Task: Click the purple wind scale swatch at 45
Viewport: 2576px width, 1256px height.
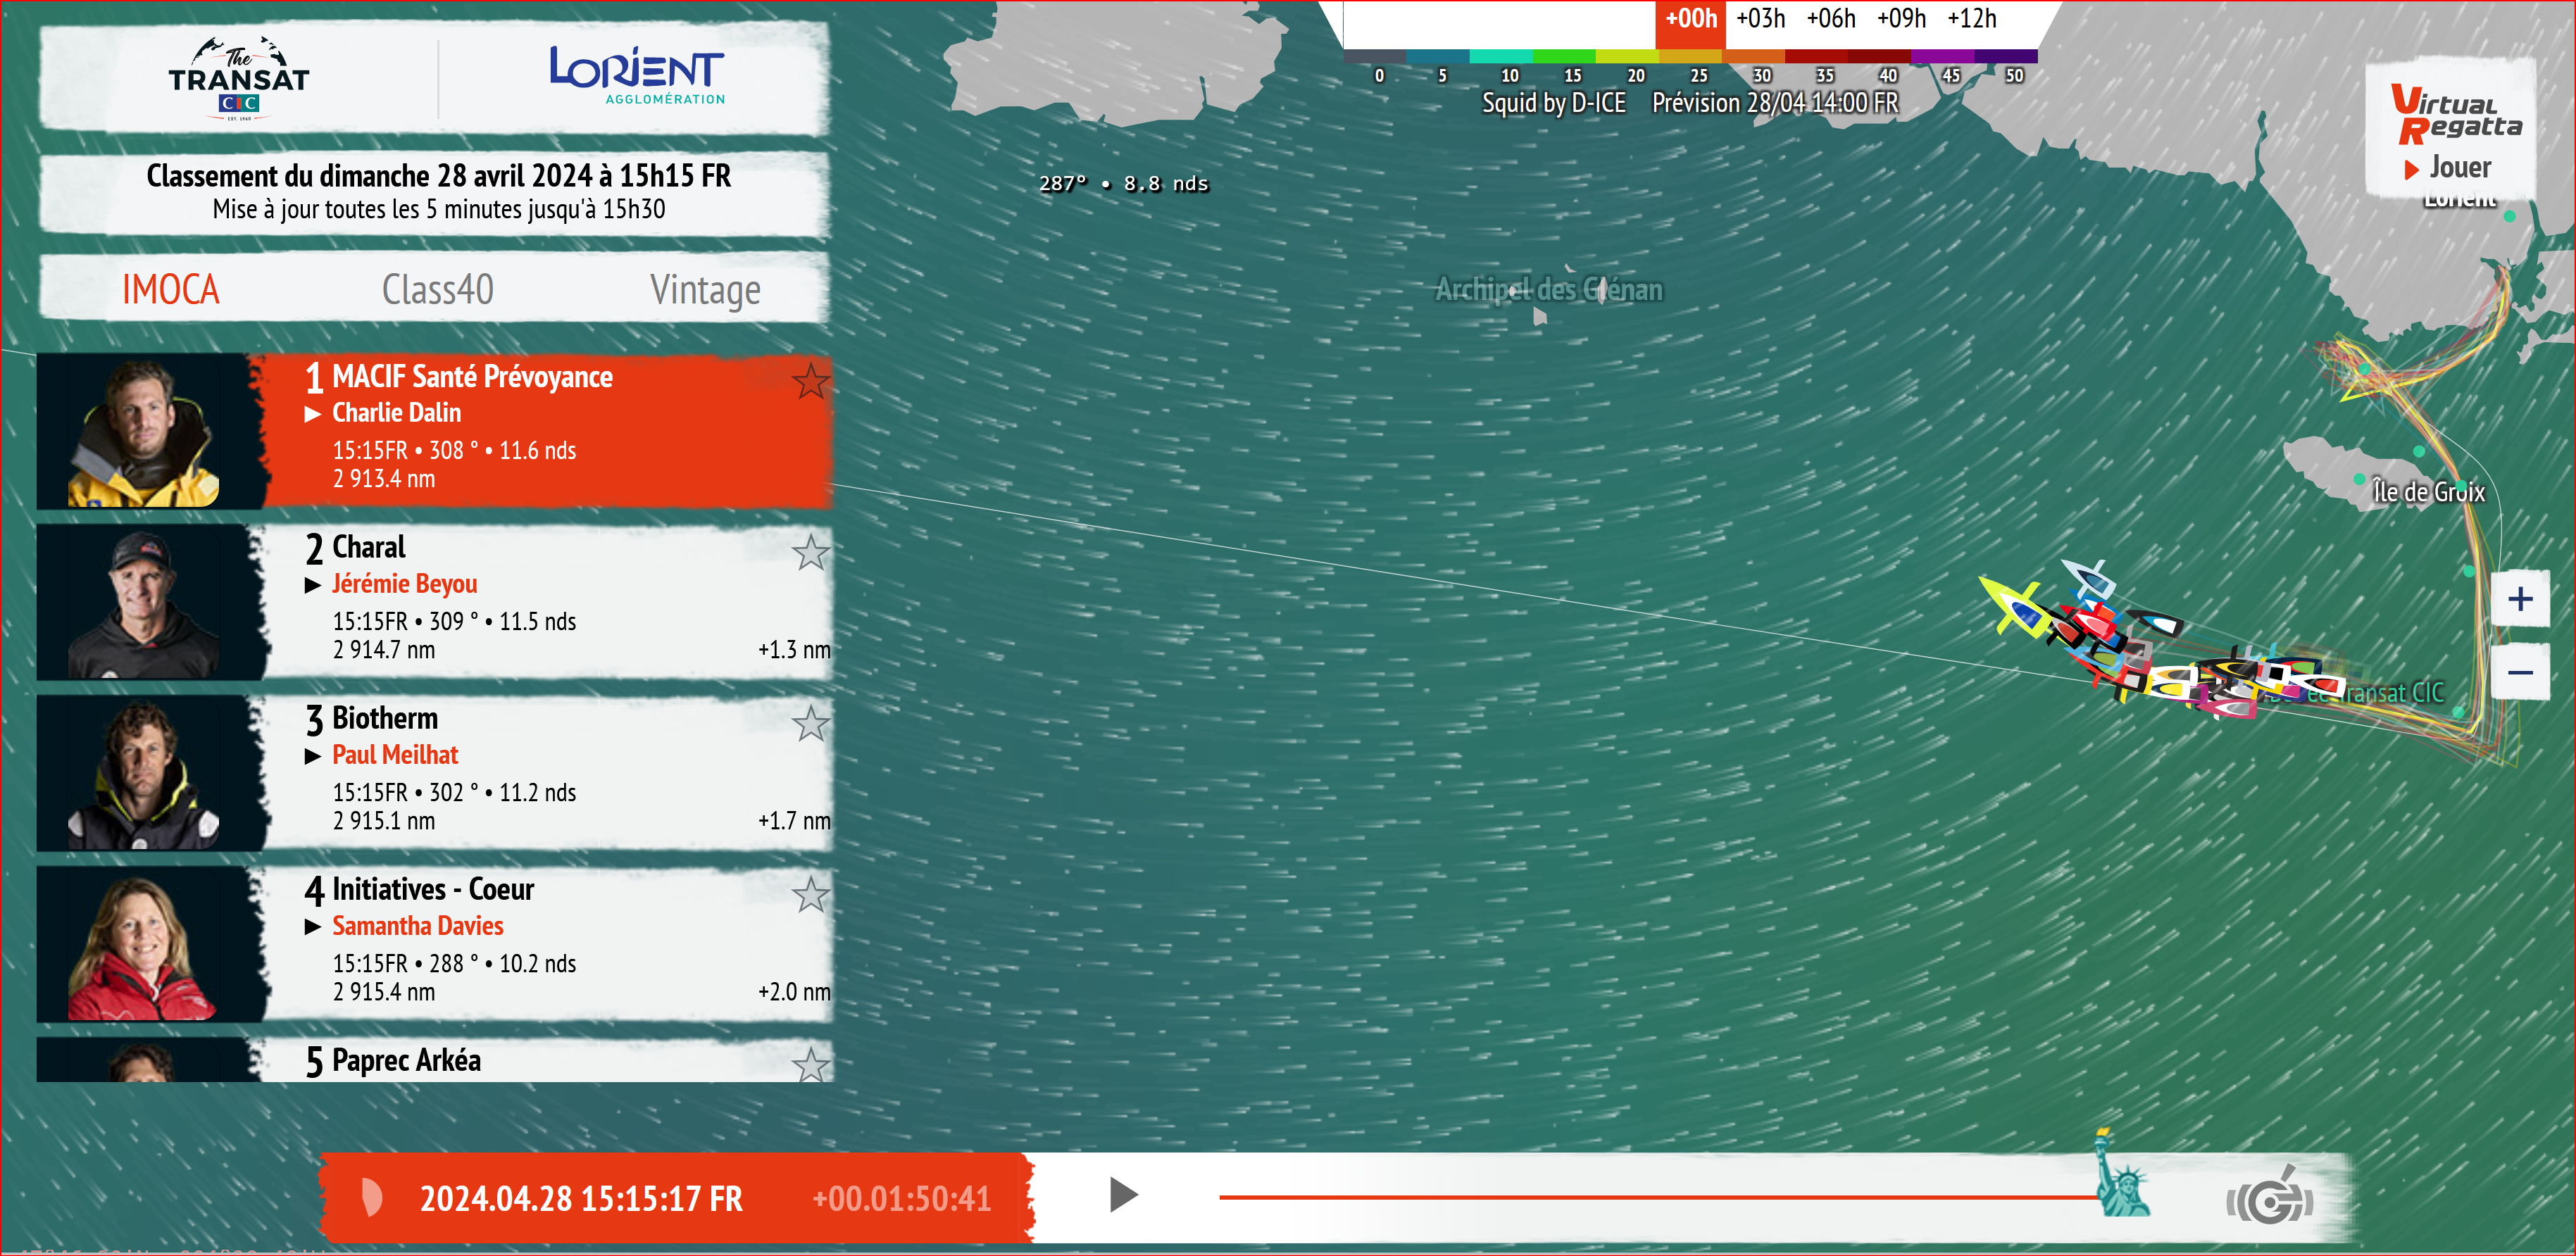Action: (x=1942, y=56)
